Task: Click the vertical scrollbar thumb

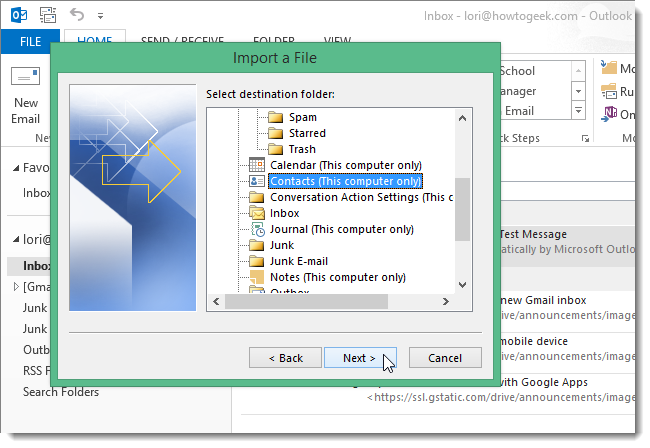Action: (x=462, y=209)
